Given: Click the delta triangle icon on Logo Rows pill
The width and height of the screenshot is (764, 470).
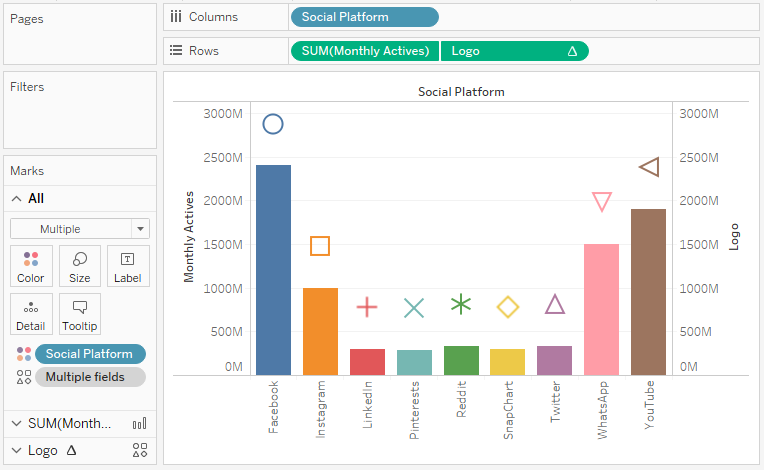Looking at the screenshot, I should (573, 51).
